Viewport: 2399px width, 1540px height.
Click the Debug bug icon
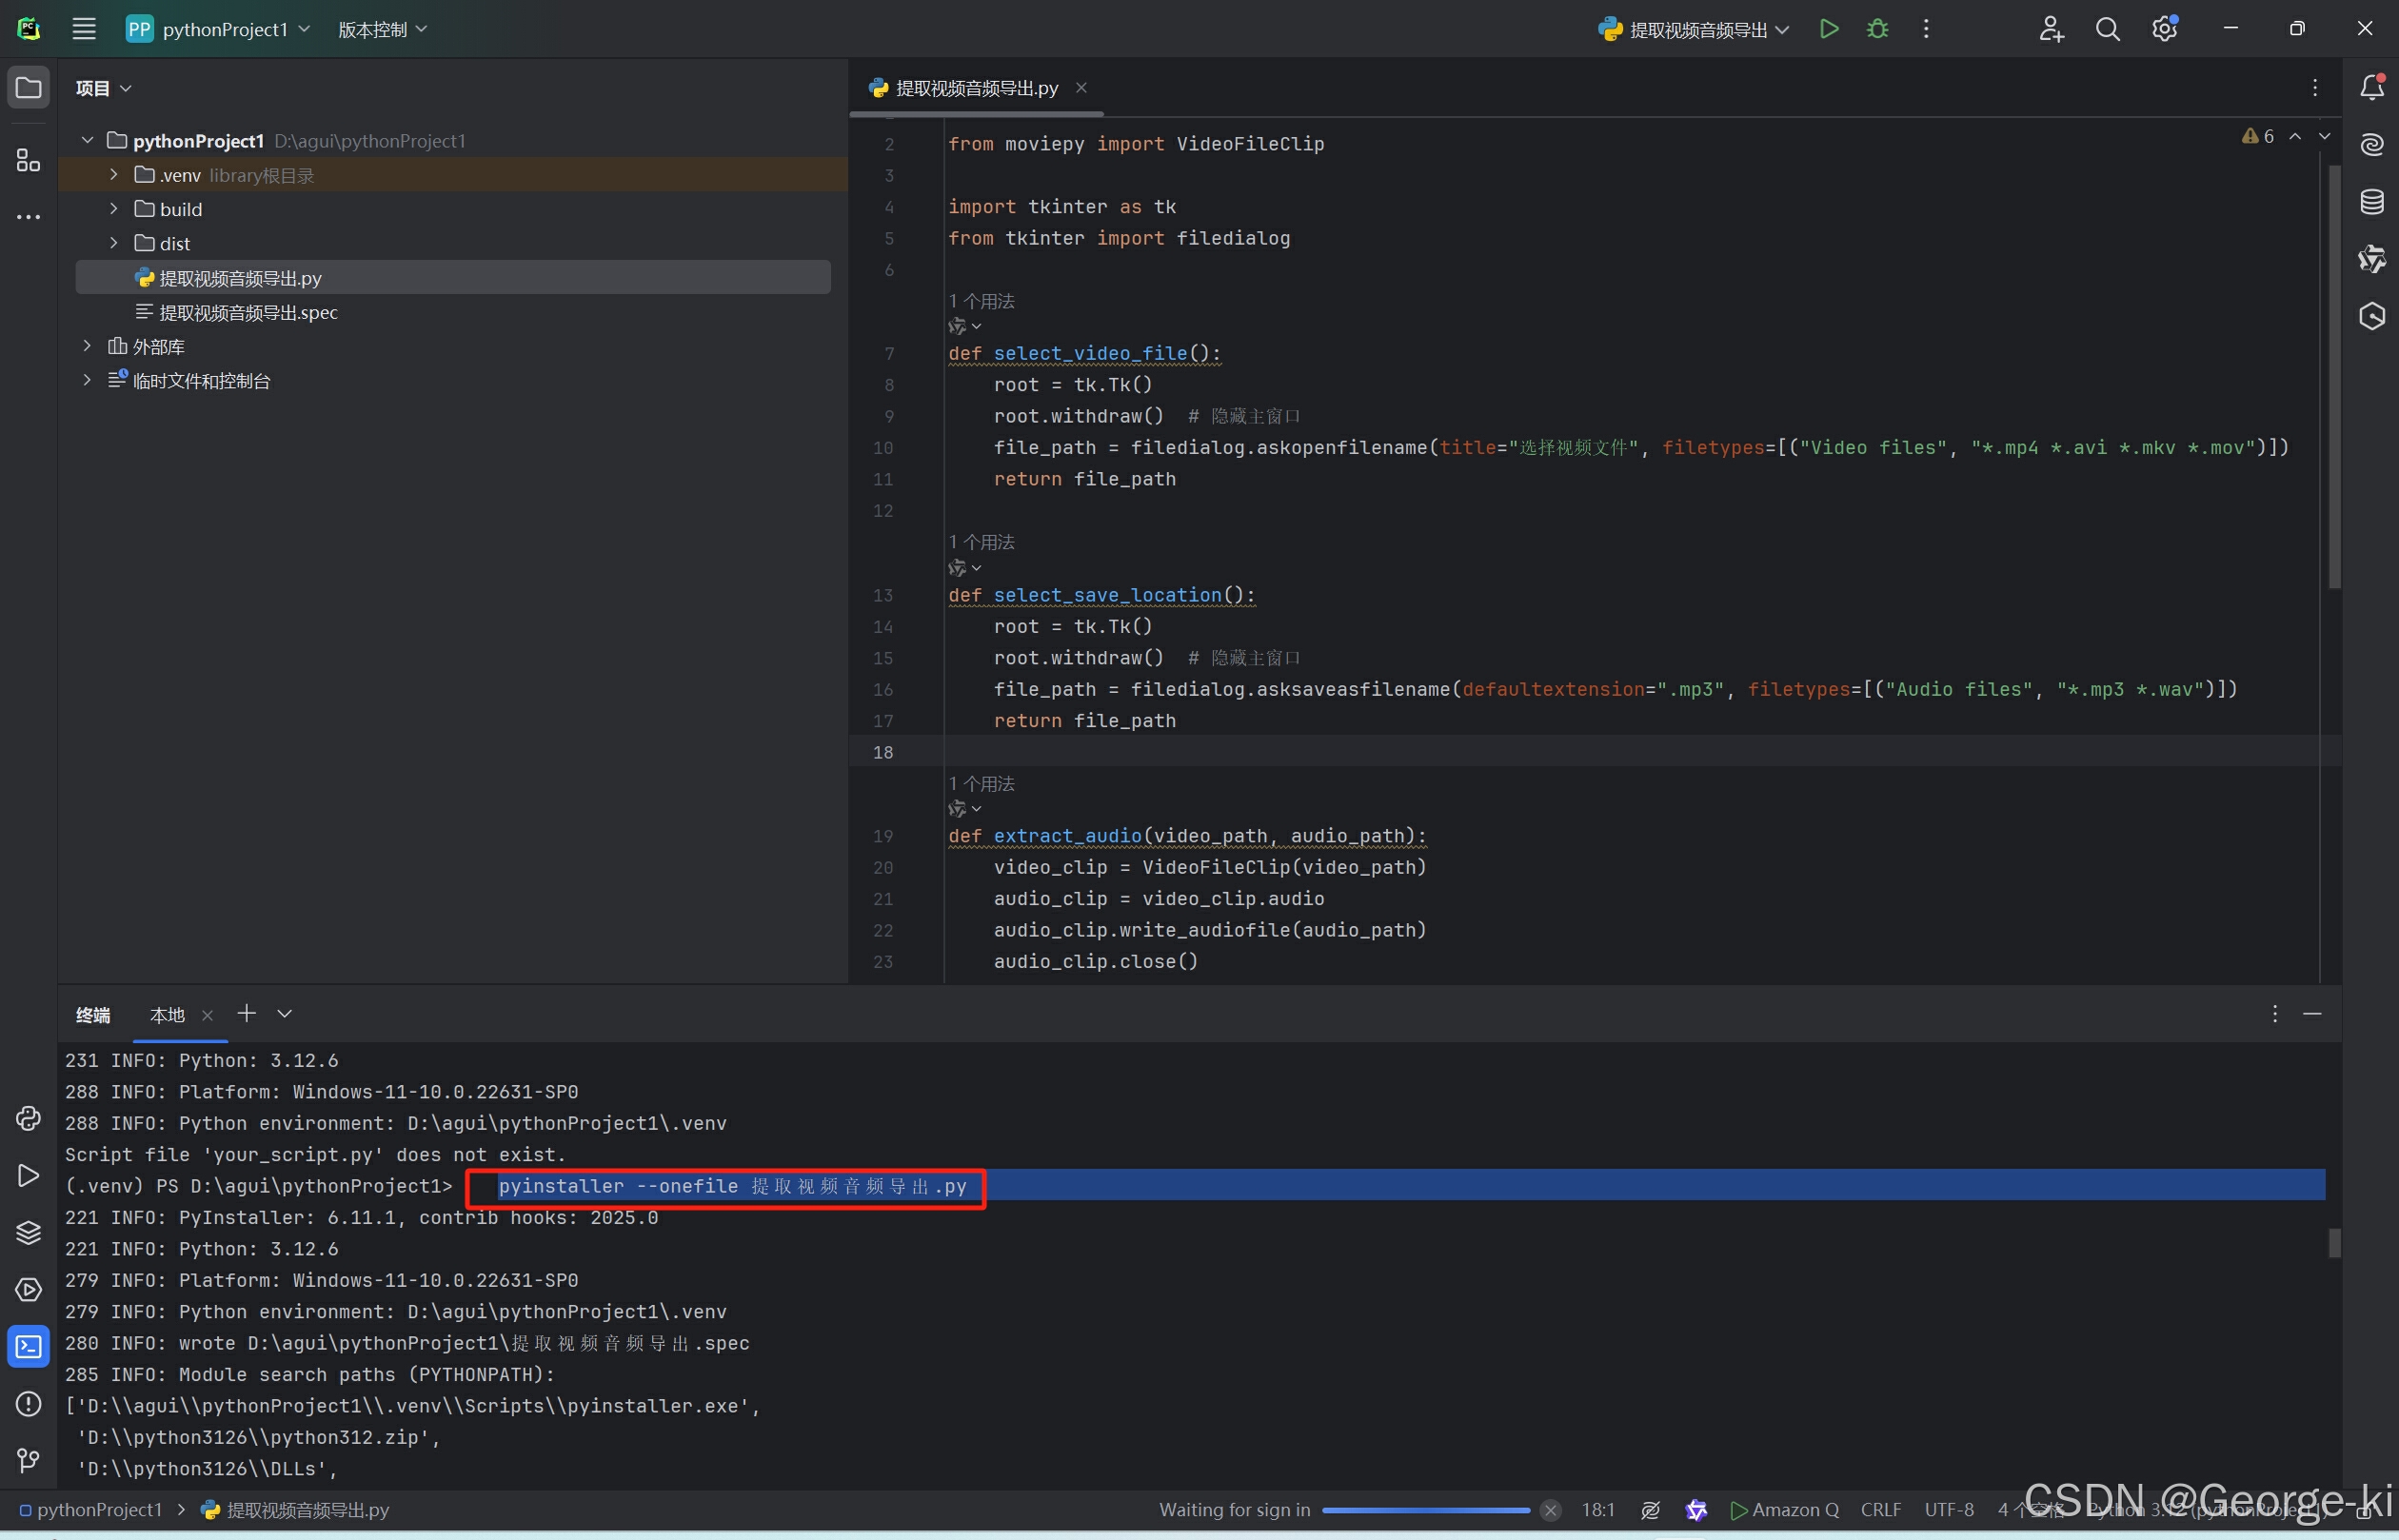[1877, 29]
